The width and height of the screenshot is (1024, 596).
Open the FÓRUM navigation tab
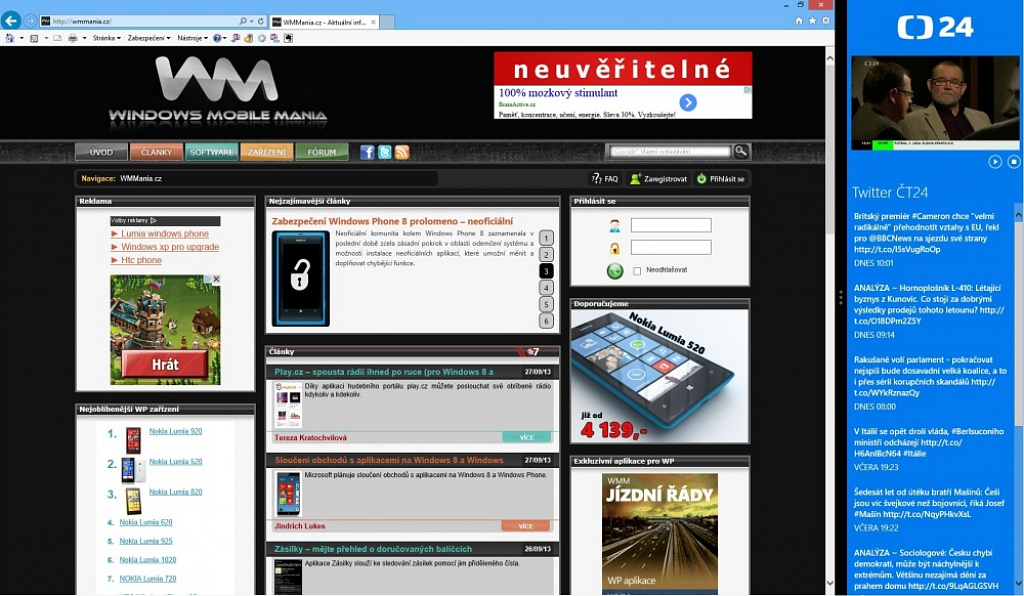pos(321,152)
